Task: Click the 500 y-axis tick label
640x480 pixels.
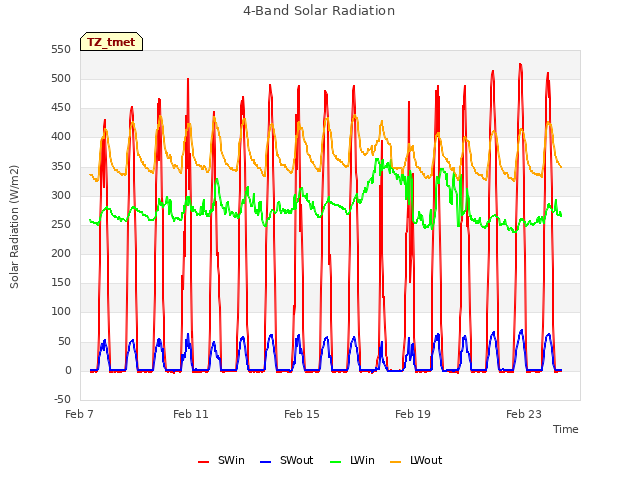Action: (x=61, y=79)
